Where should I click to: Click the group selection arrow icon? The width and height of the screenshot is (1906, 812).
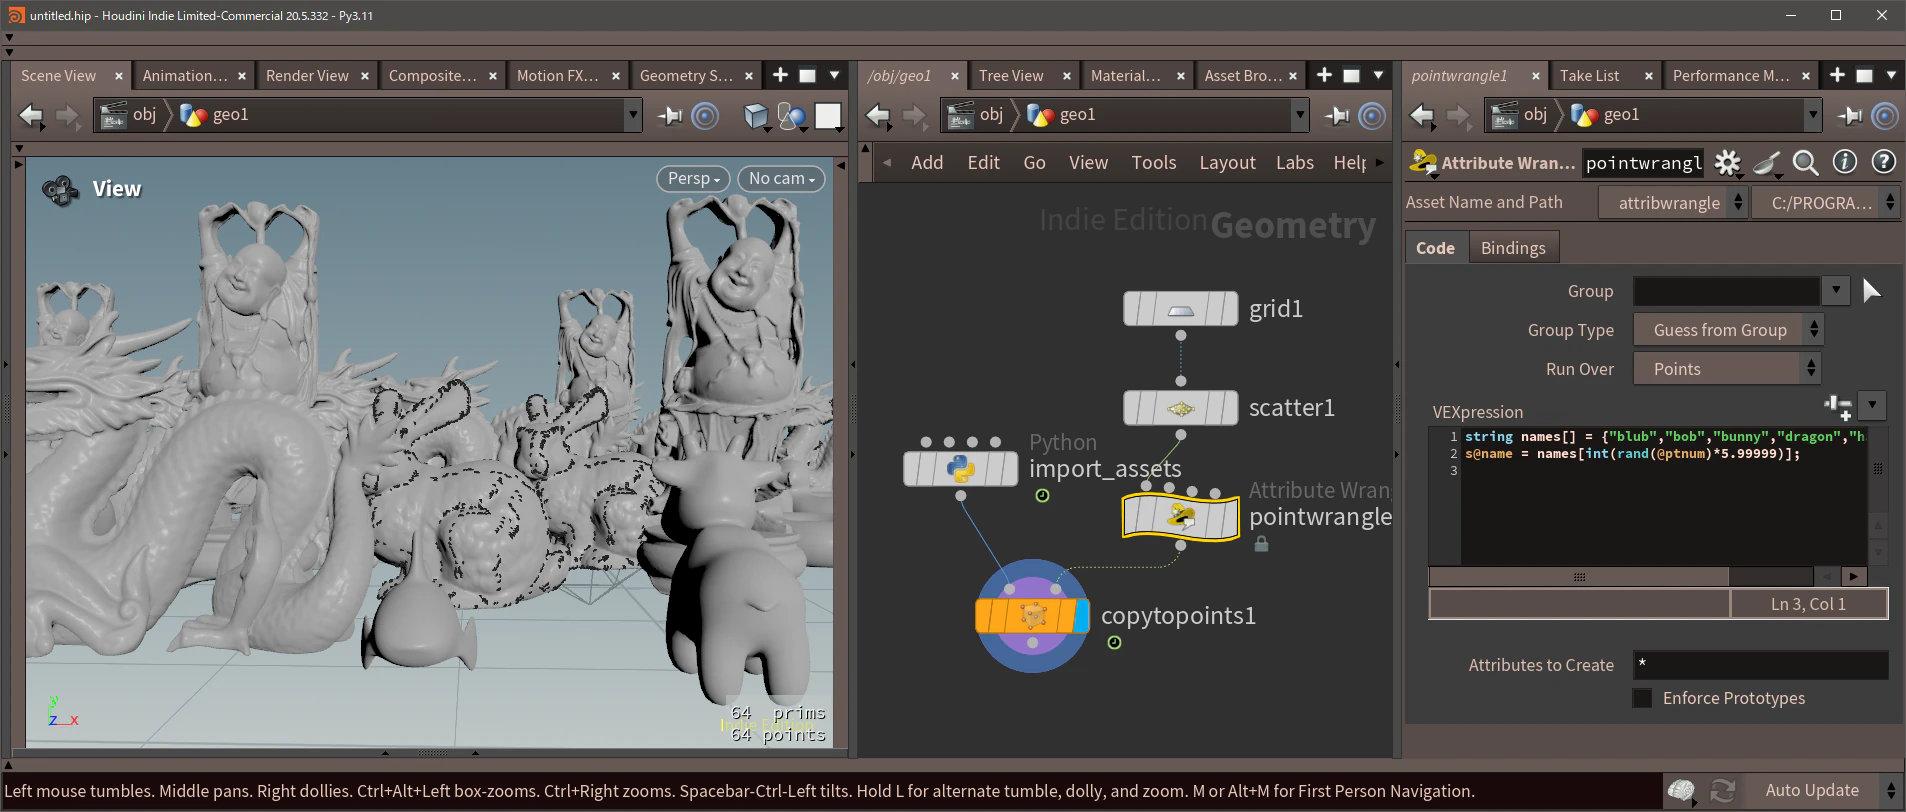[1872, 291]
